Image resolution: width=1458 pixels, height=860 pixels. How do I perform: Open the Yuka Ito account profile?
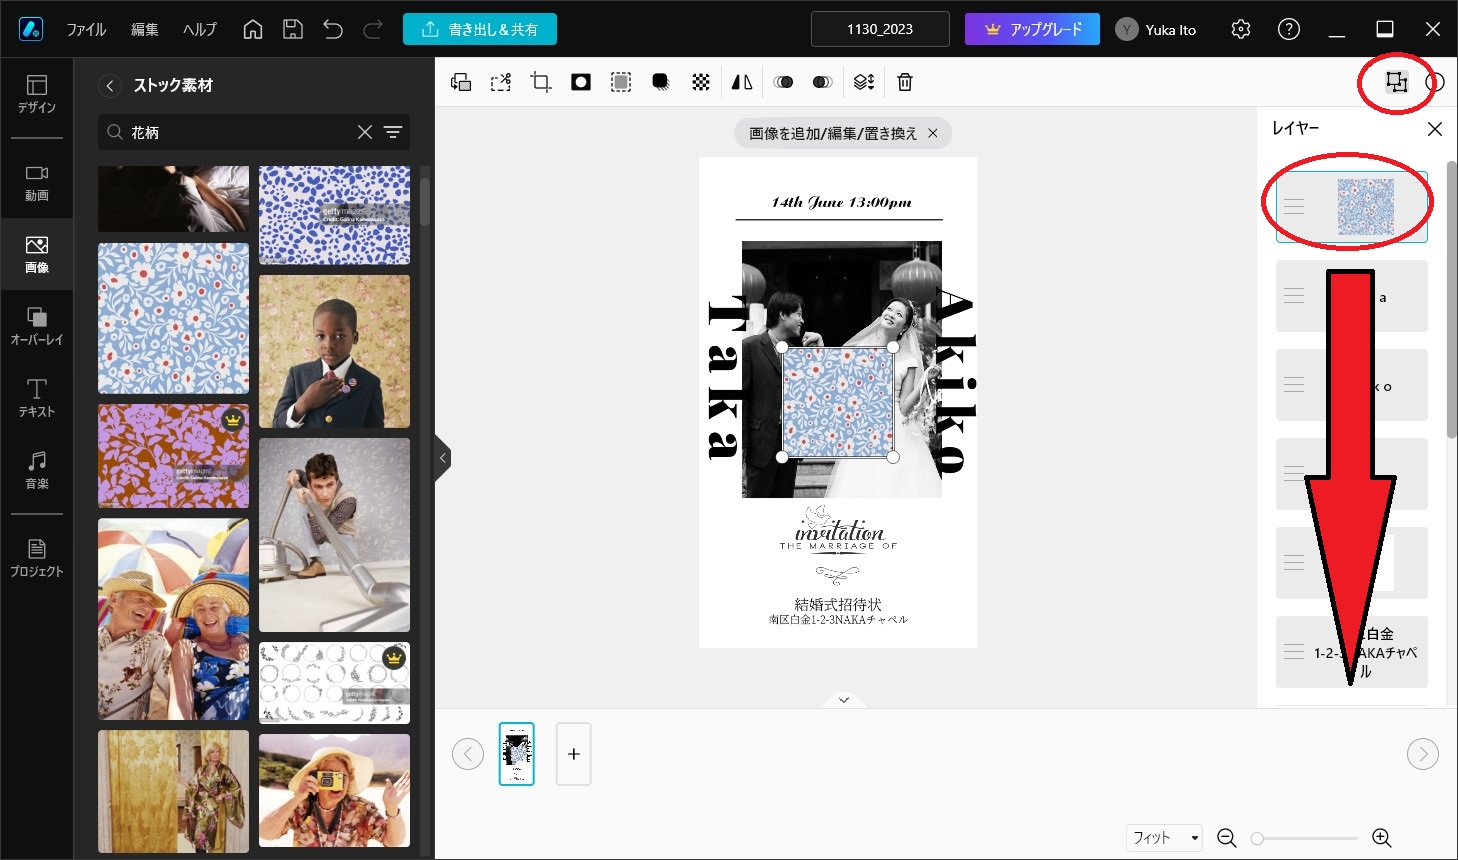click(1156, 30)
